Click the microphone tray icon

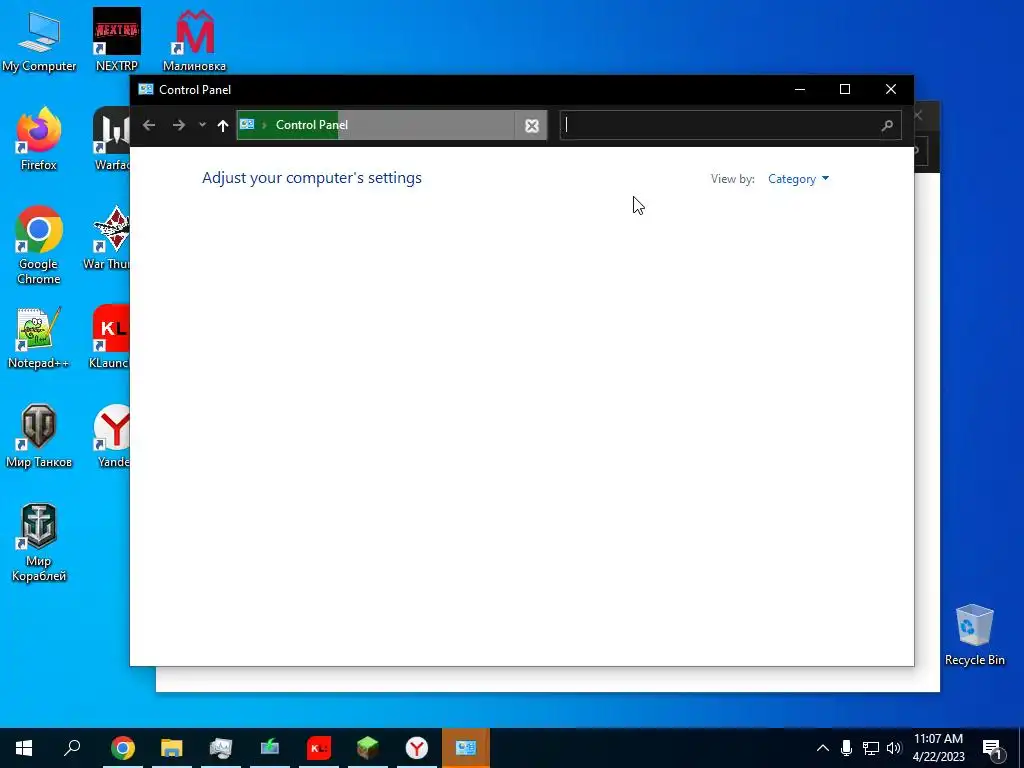pyautogui.click(x=846, y=748)
